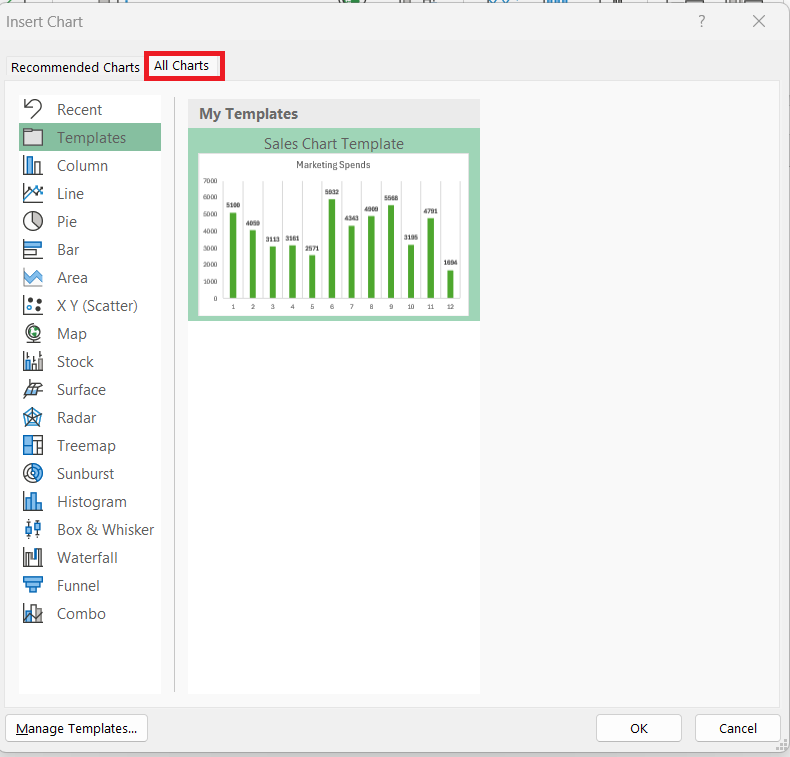Select the Map chart globe icon
The width and height of the screenshot is (790, 757).
33,333
